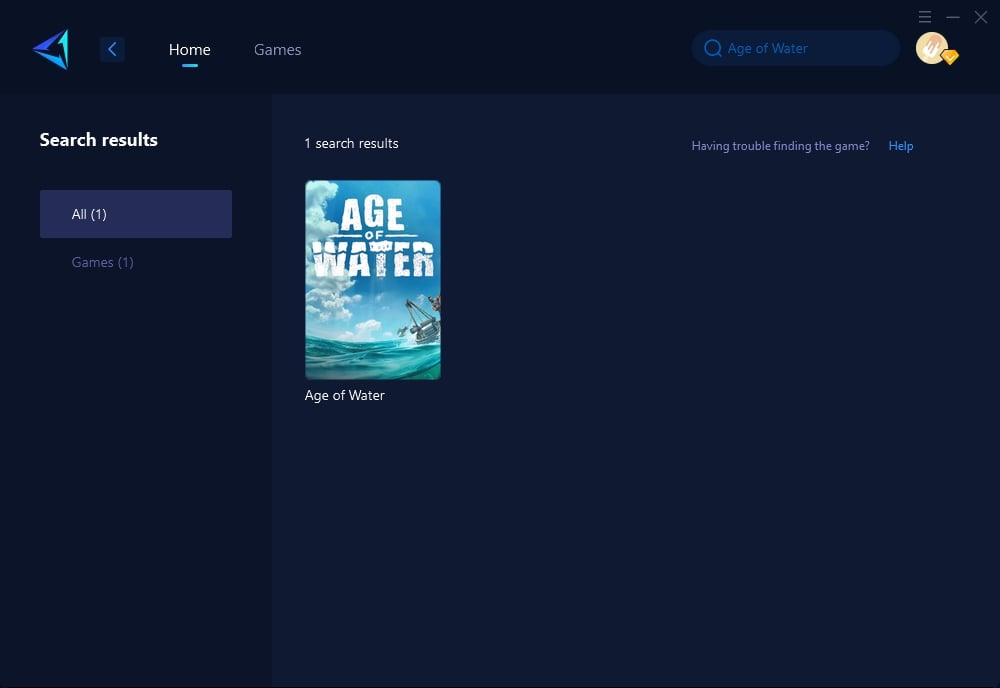Open the user profile avatar
1000x688 pixels.
(932, 48)
